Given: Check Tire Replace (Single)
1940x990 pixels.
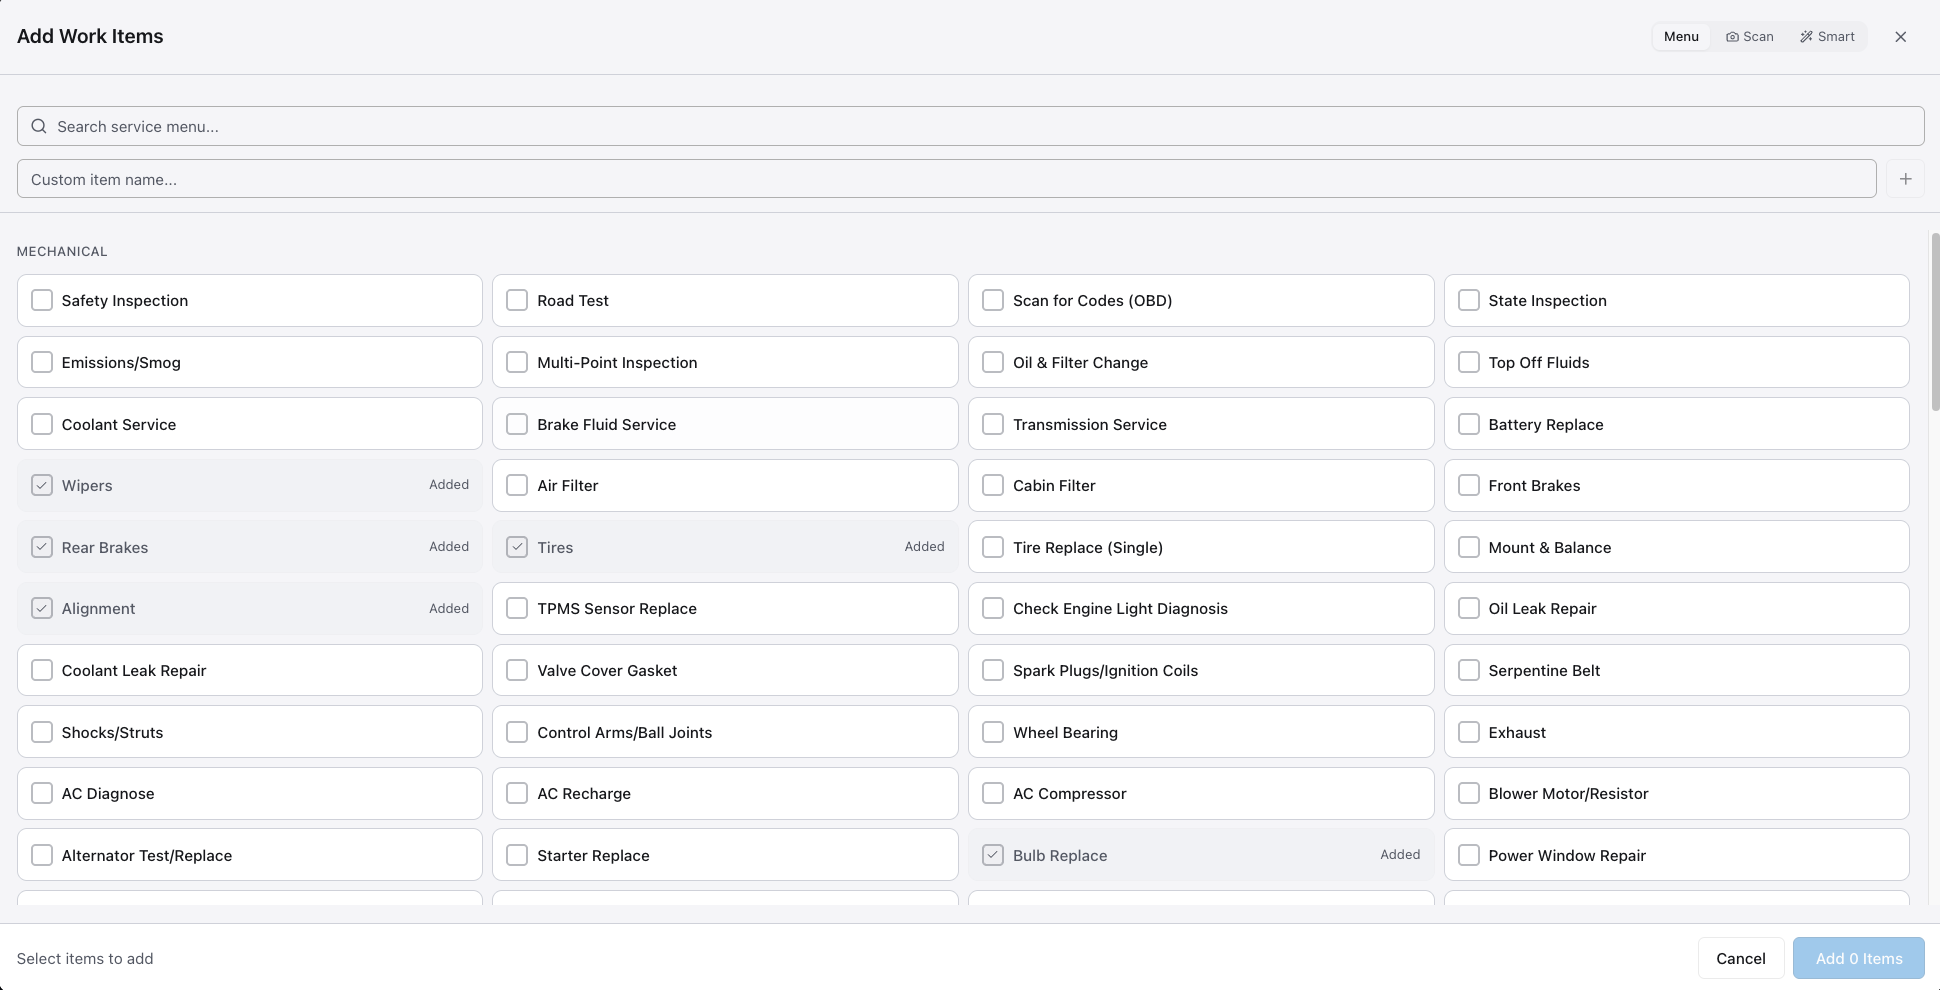Looking at the screenshot, I should (x=993, y=547).
